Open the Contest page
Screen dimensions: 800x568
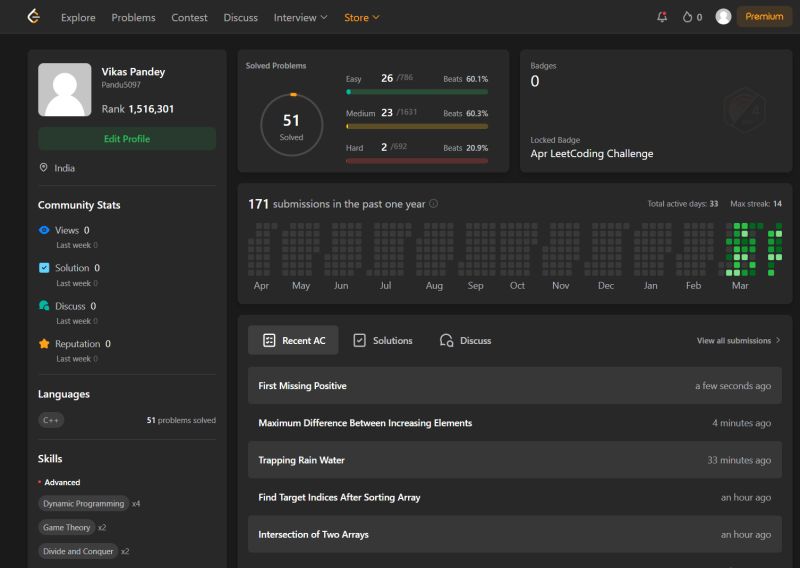[189, 17]
